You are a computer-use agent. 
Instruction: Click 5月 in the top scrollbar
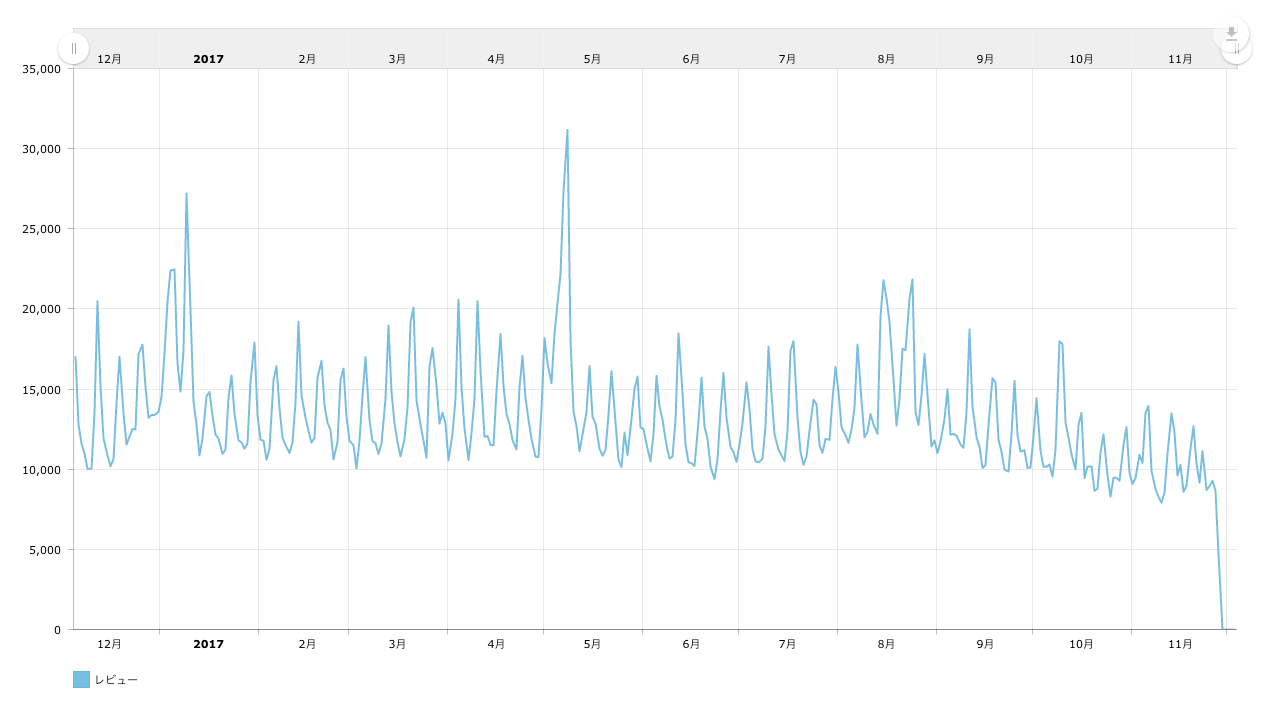point(593,59)
